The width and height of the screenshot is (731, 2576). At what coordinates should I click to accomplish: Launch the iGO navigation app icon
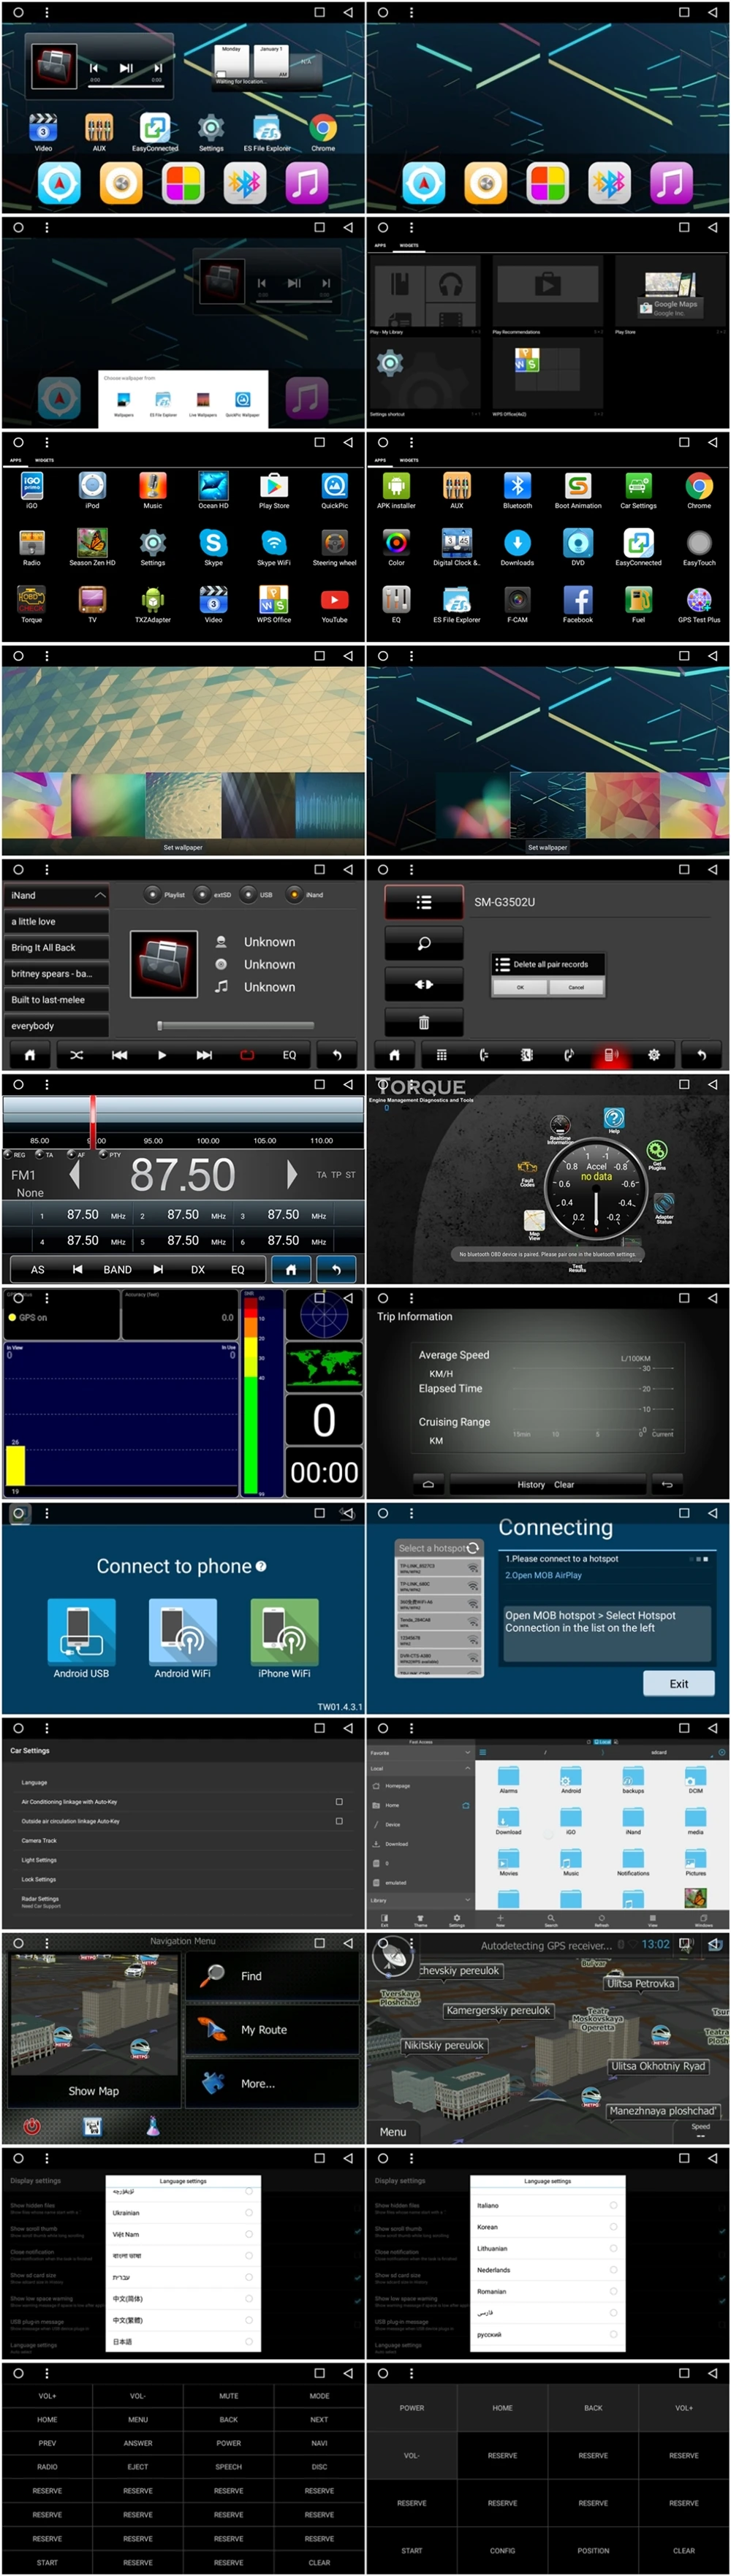pos(31,486)
